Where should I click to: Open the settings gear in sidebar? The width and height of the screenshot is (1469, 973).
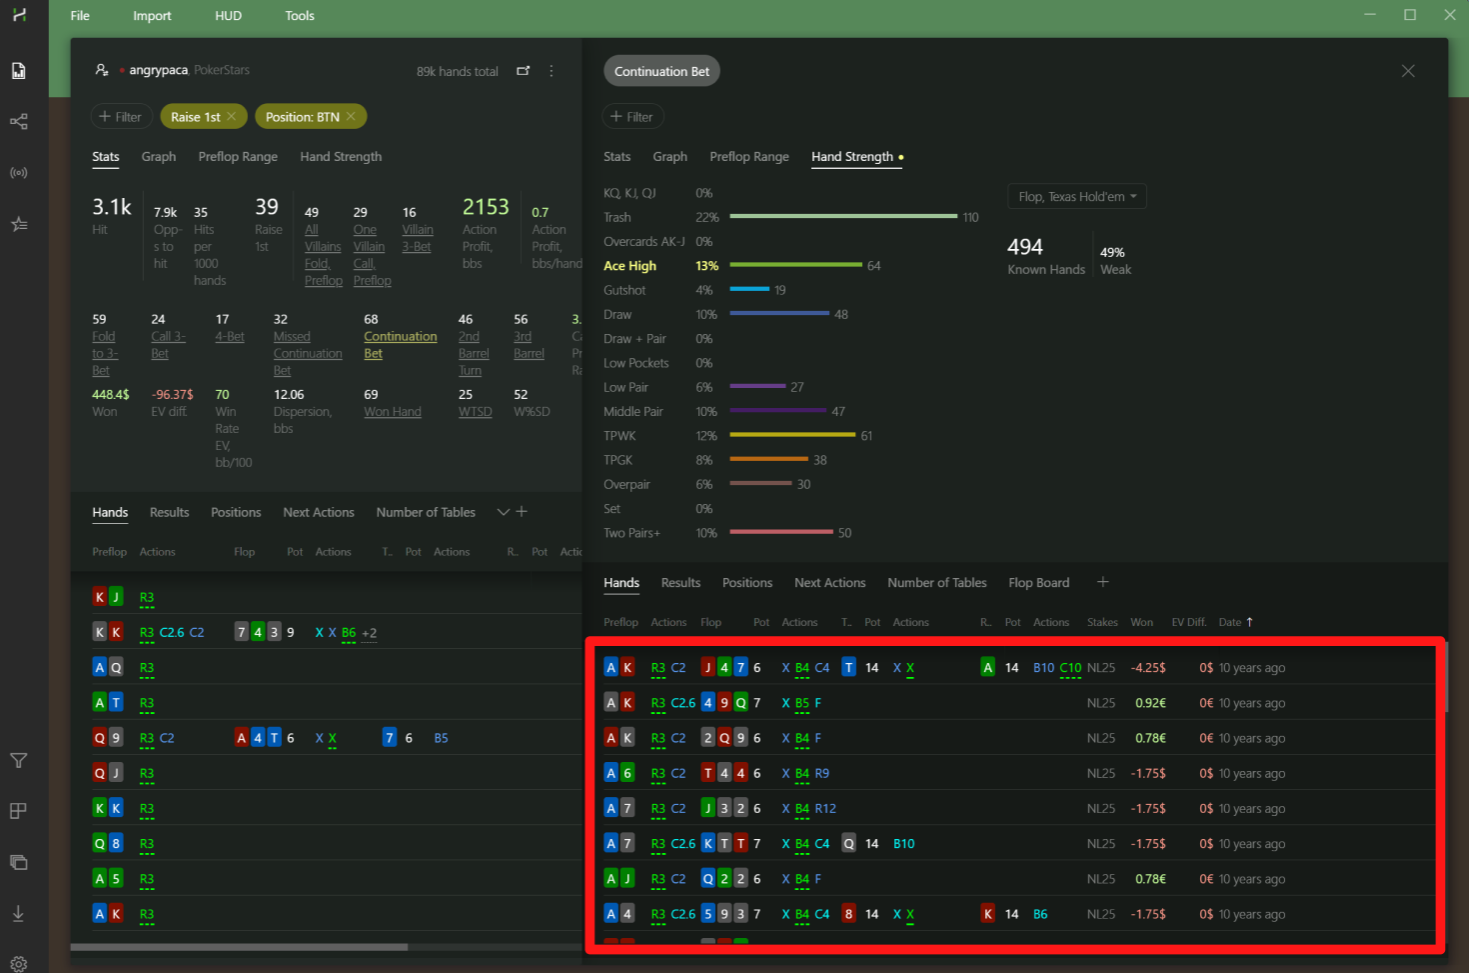tap(18, 965)
